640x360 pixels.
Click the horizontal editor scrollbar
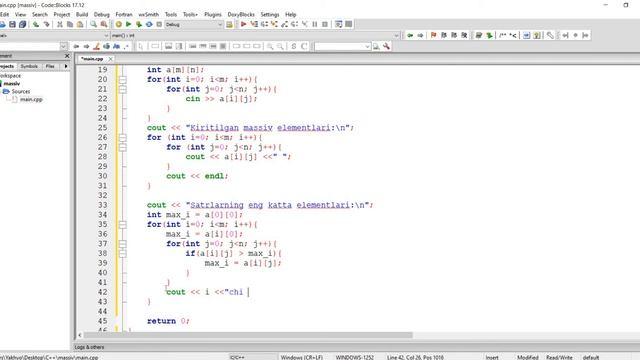[248, 335]
